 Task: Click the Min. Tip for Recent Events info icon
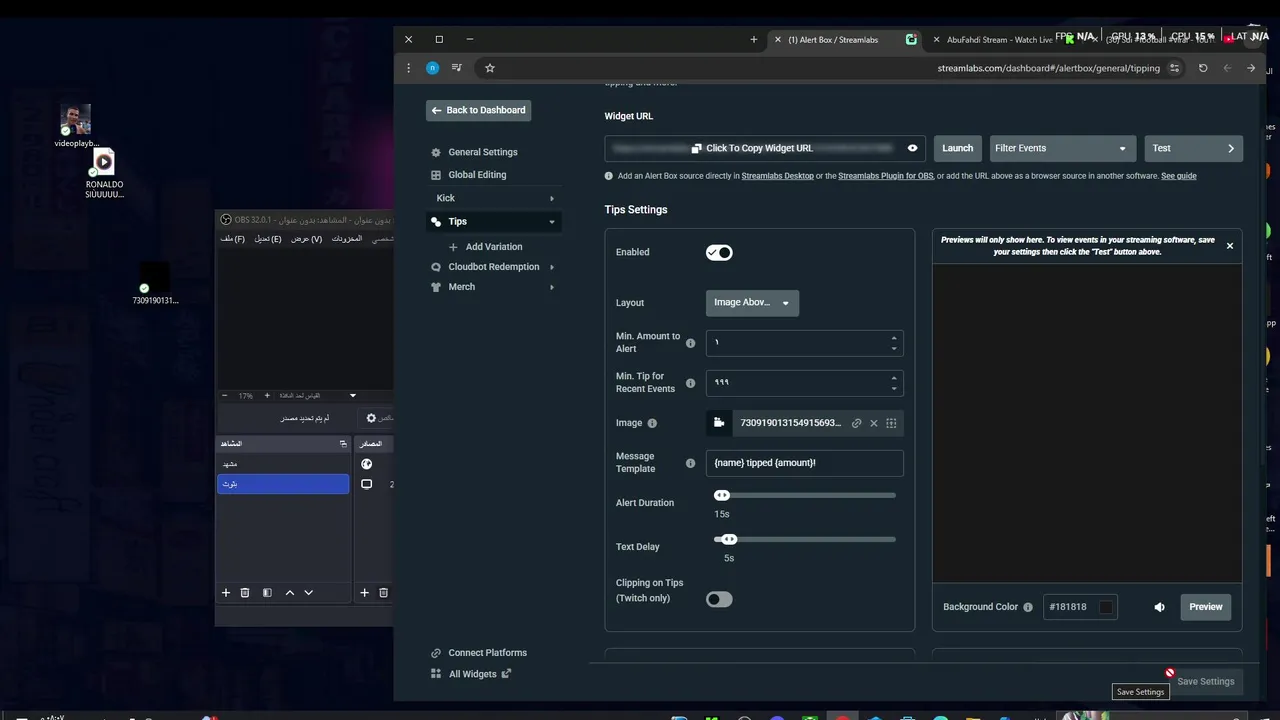point(690,383)
